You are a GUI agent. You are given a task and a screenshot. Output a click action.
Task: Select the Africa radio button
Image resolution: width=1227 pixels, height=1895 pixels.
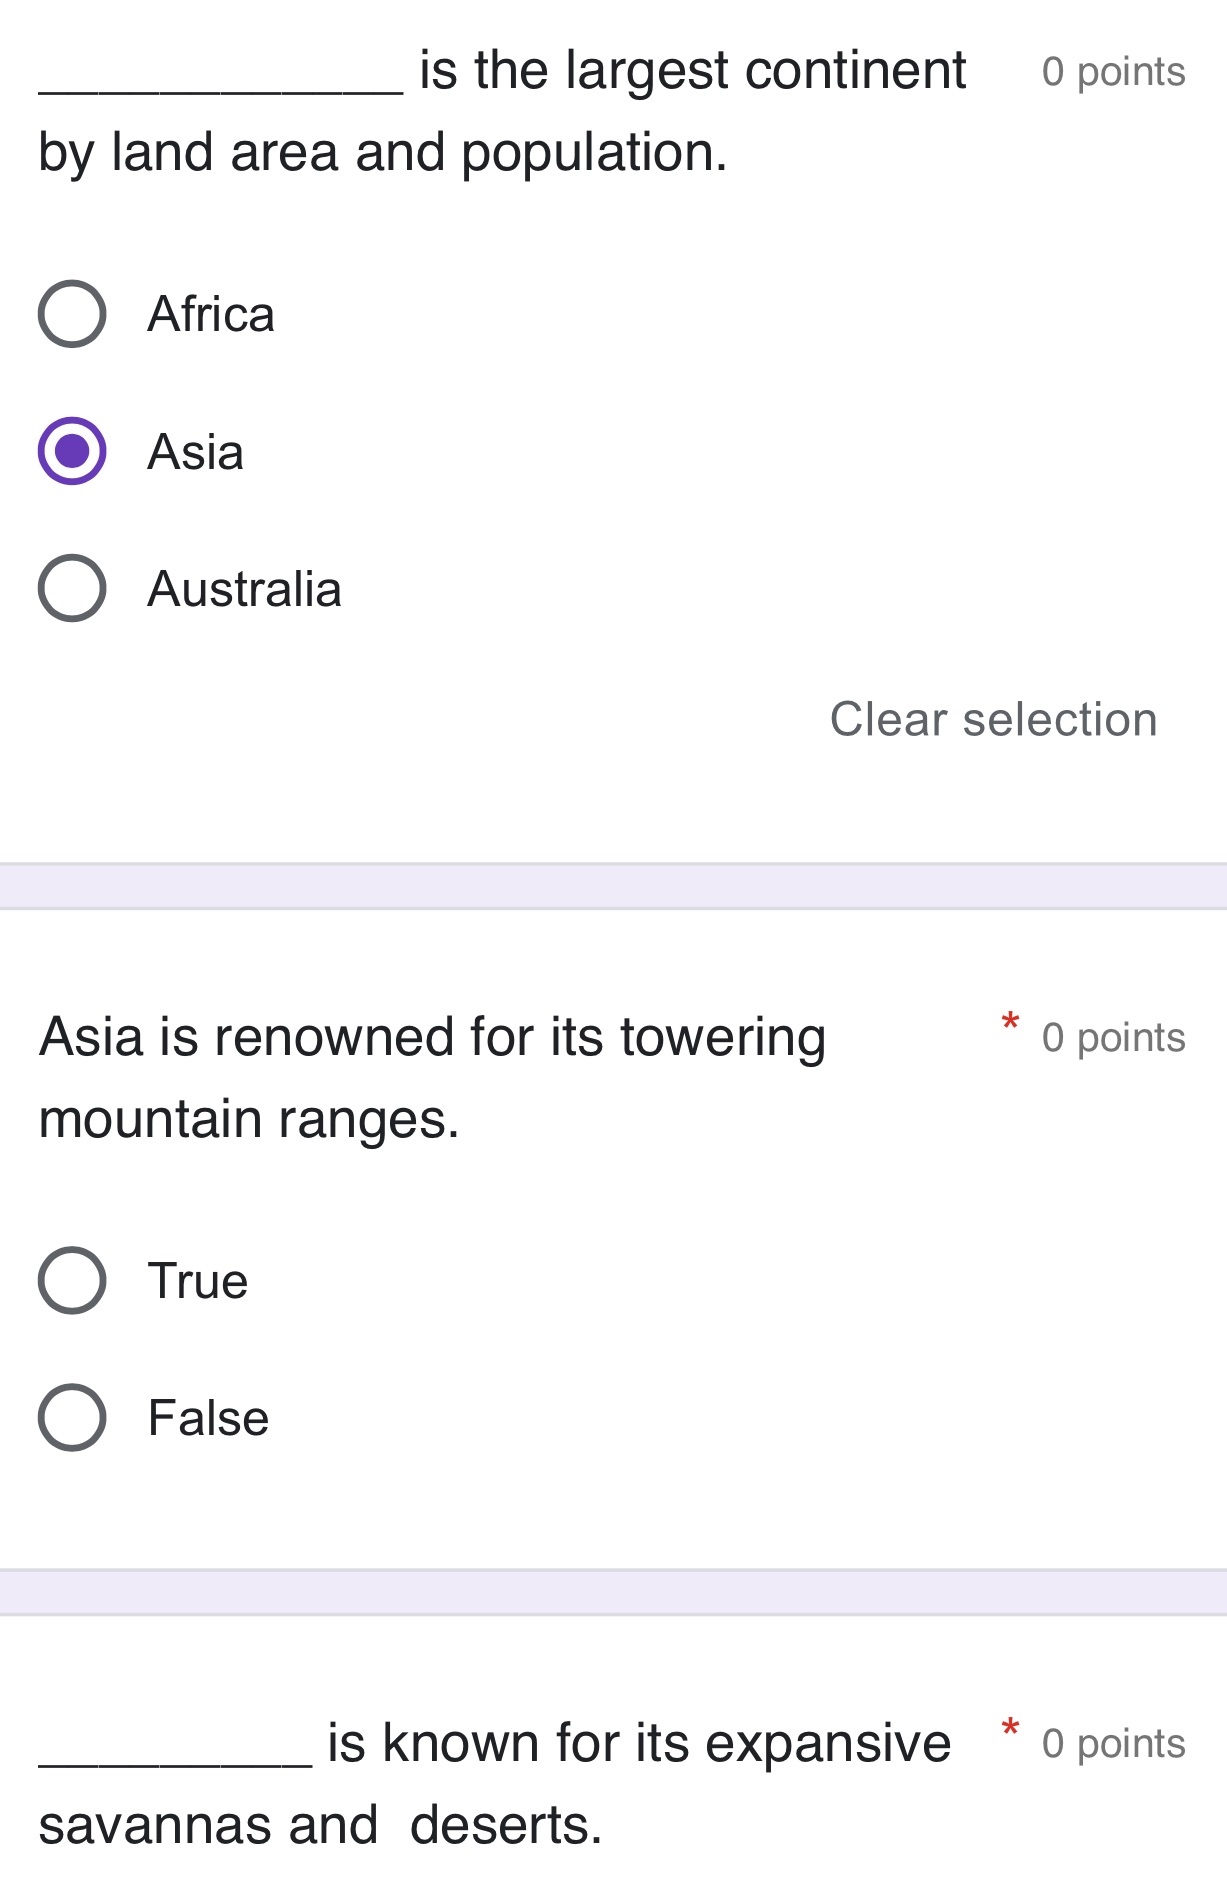point(72,314)
